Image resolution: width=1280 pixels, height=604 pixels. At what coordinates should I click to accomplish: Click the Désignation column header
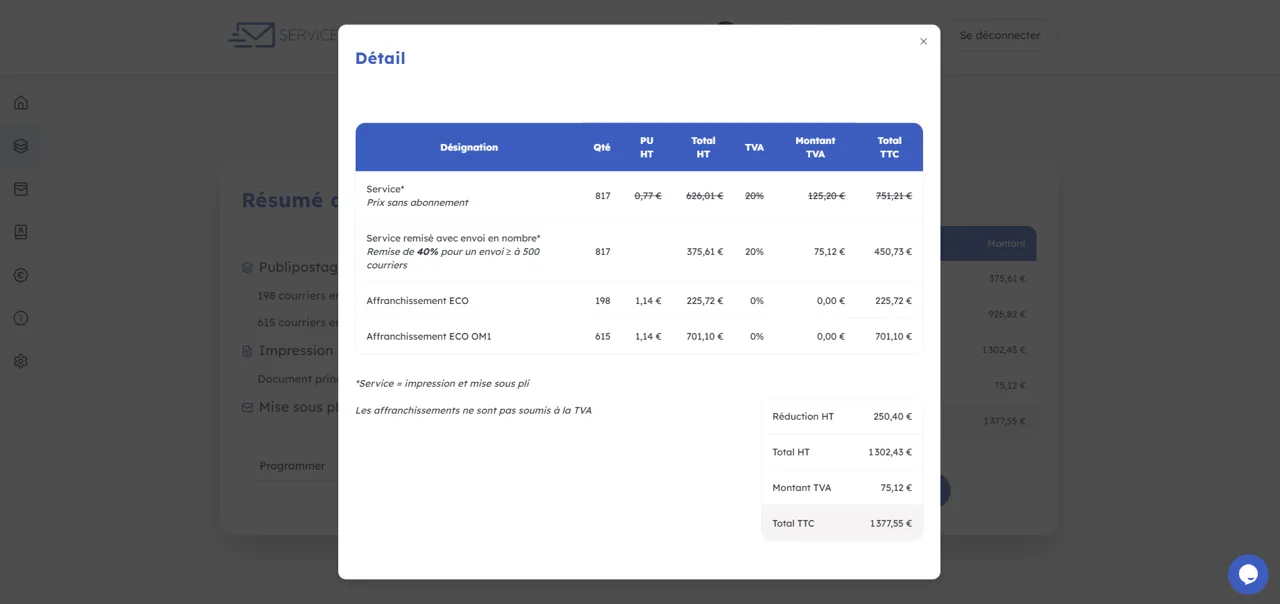pyautogui.click(x=469, y=147)
